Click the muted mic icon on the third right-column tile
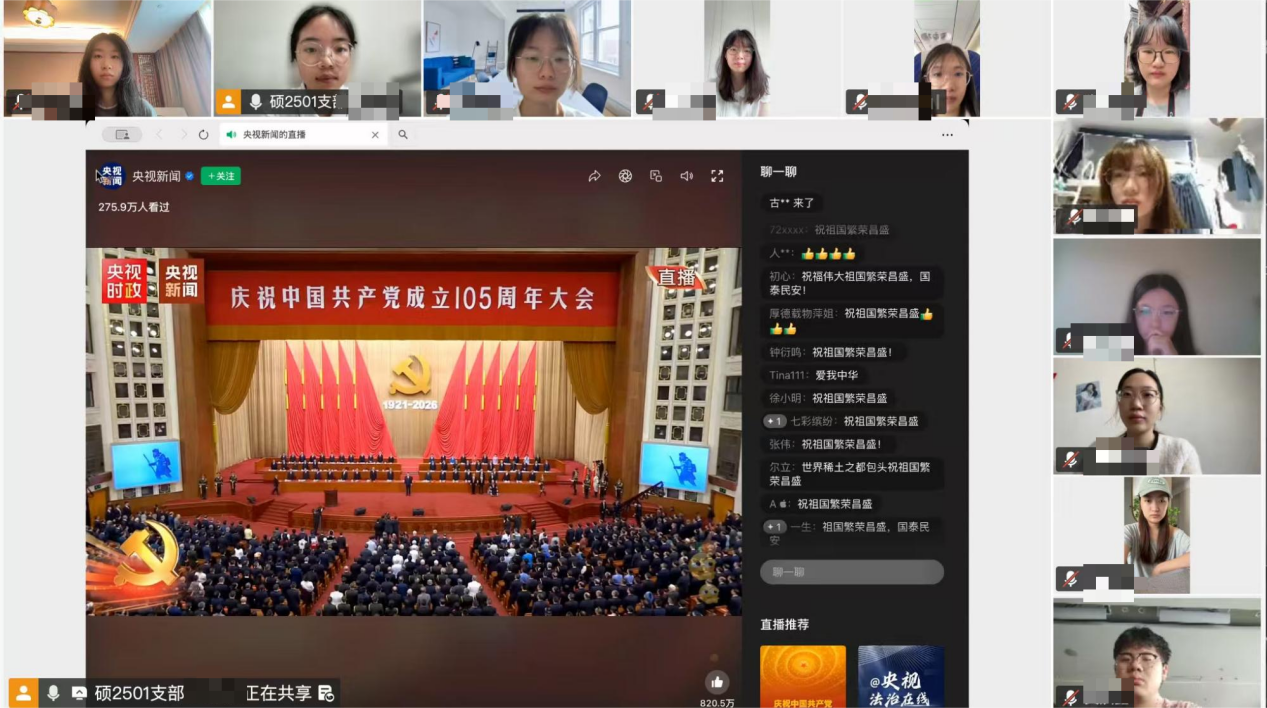Screen dimensions: 1267x708 click(1070, 341)
